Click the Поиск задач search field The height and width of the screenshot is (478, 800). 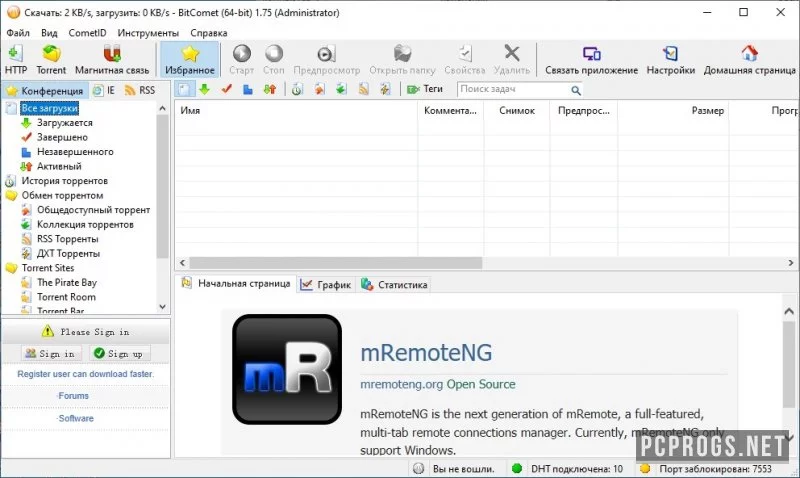point(513,89)
